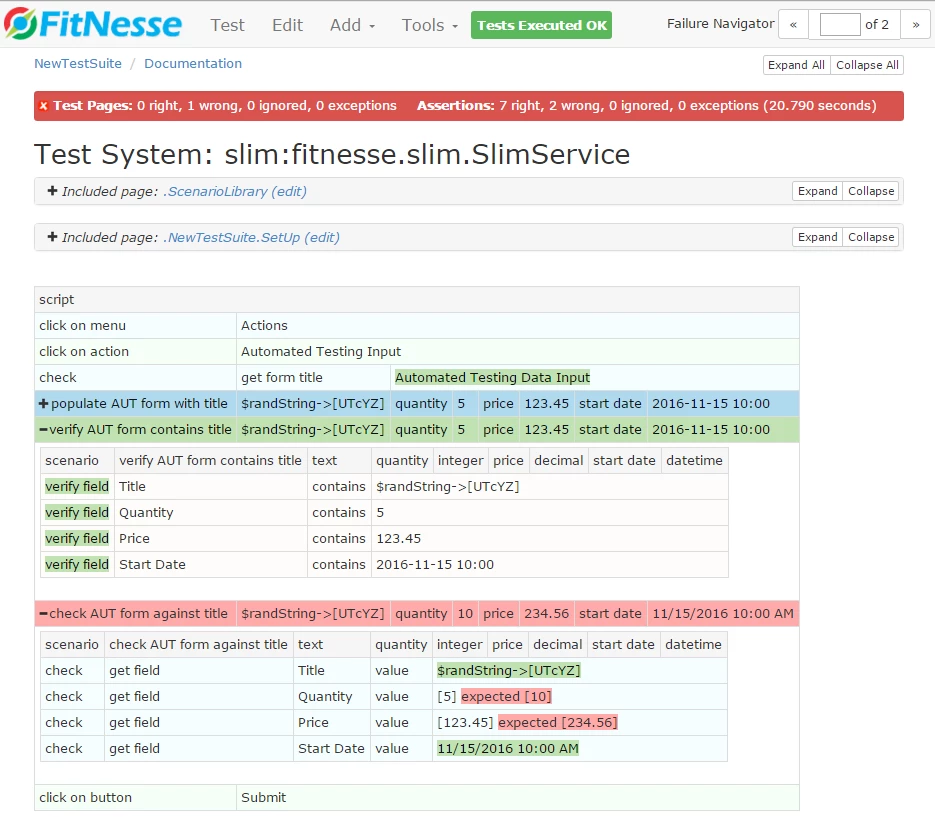Click the Collapse All button
This screenshot has height=818, width=935.
[867, 65]
